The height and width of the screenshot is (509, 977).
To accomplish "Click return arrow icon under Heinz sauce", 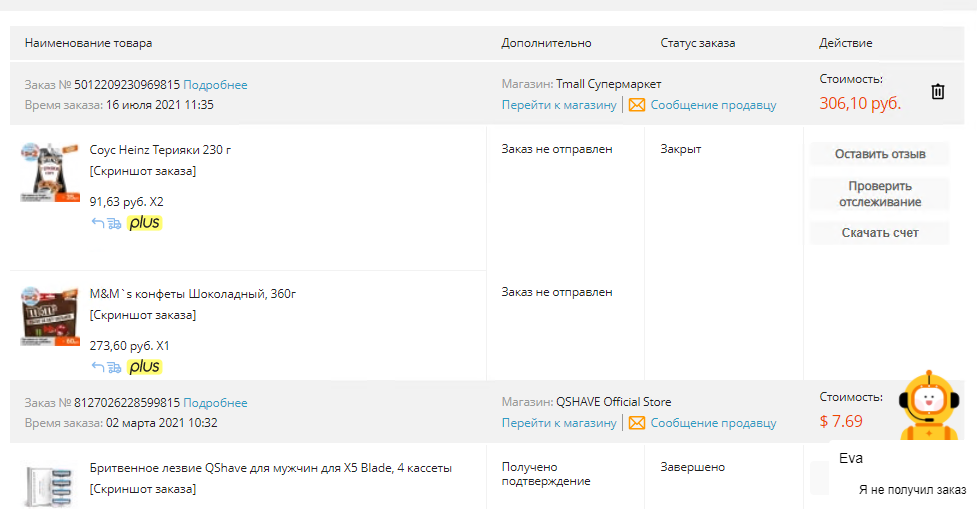I will tap(98, 223).
